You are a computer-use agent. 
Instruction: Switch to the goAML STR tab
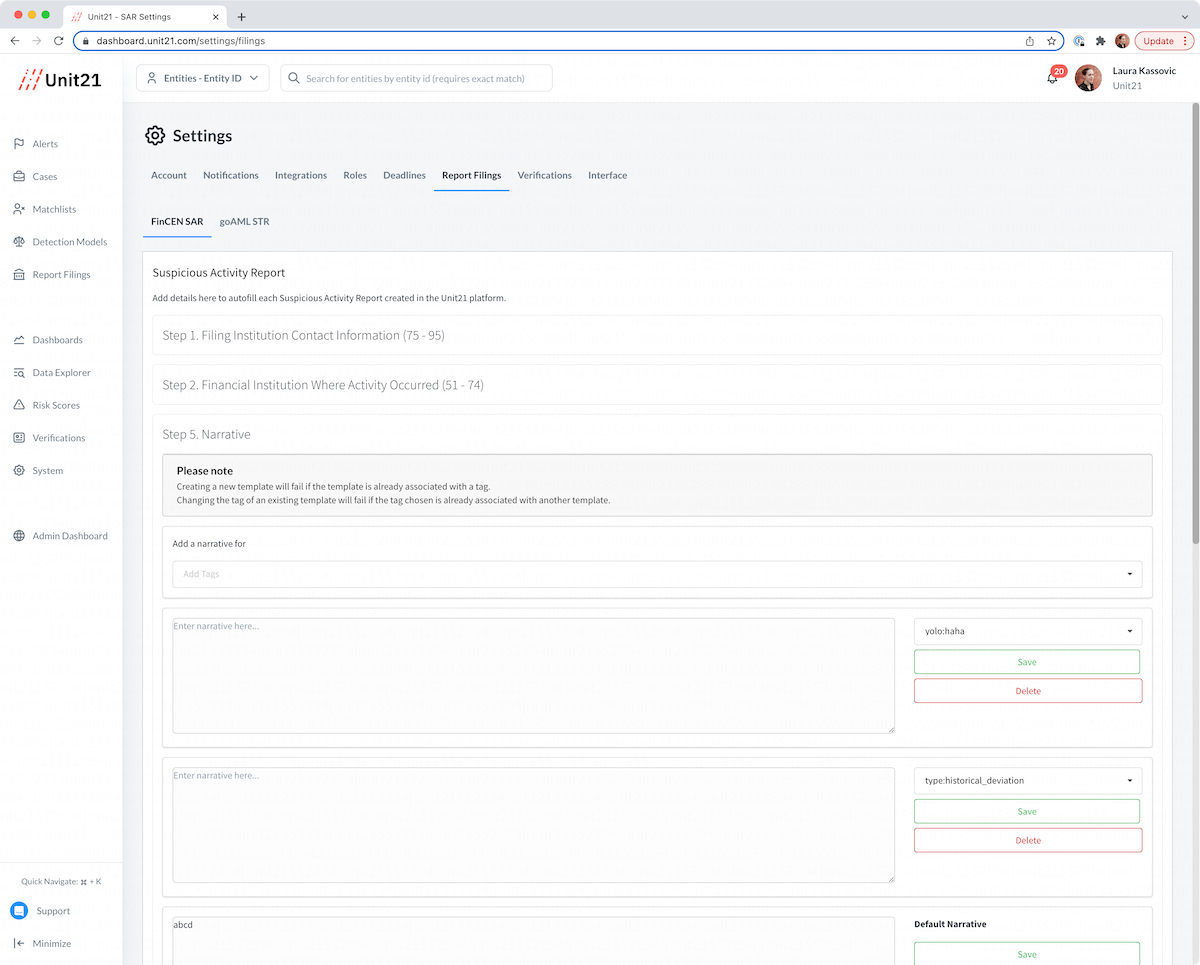[244, 222]
